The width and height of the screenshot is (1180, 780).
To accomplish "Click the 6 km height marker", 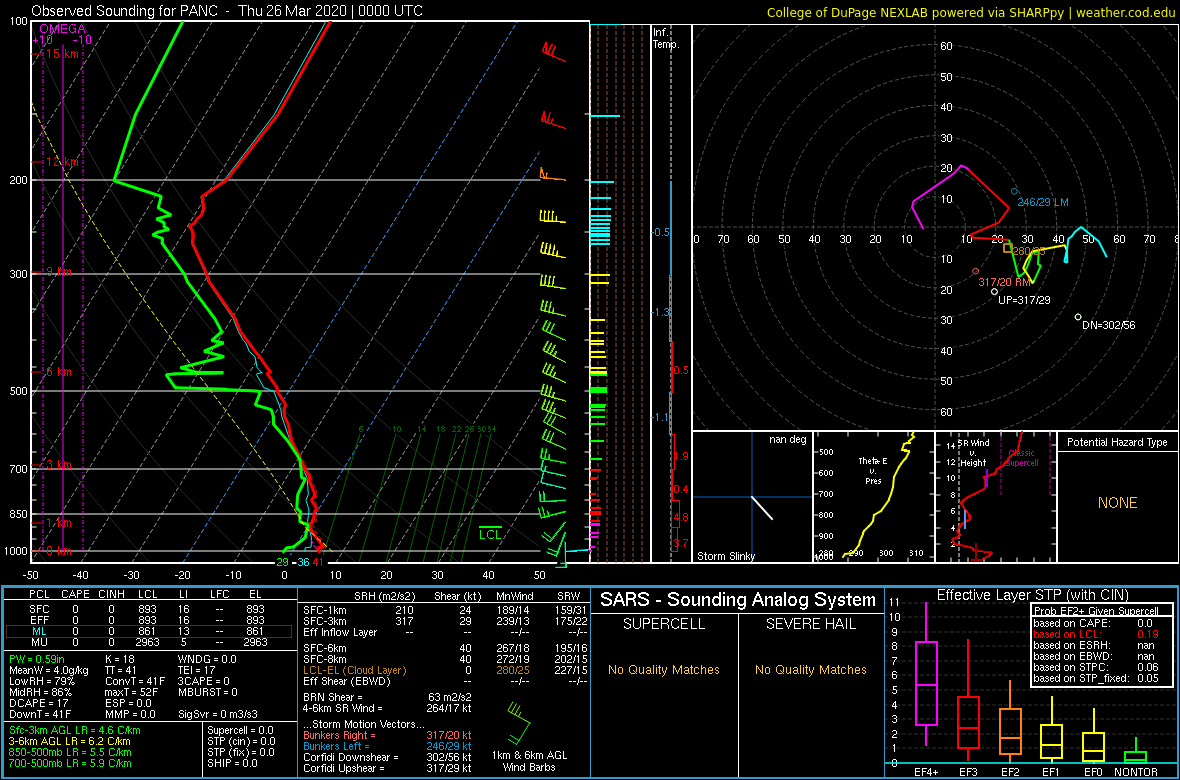I will point(57,372).
